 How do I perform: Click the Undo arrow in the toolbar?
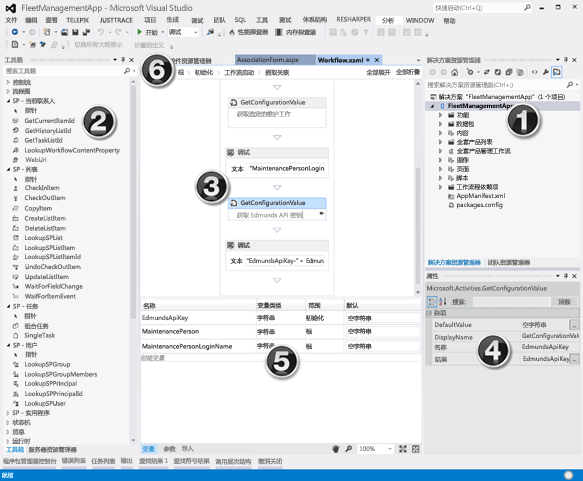point(101,32)
